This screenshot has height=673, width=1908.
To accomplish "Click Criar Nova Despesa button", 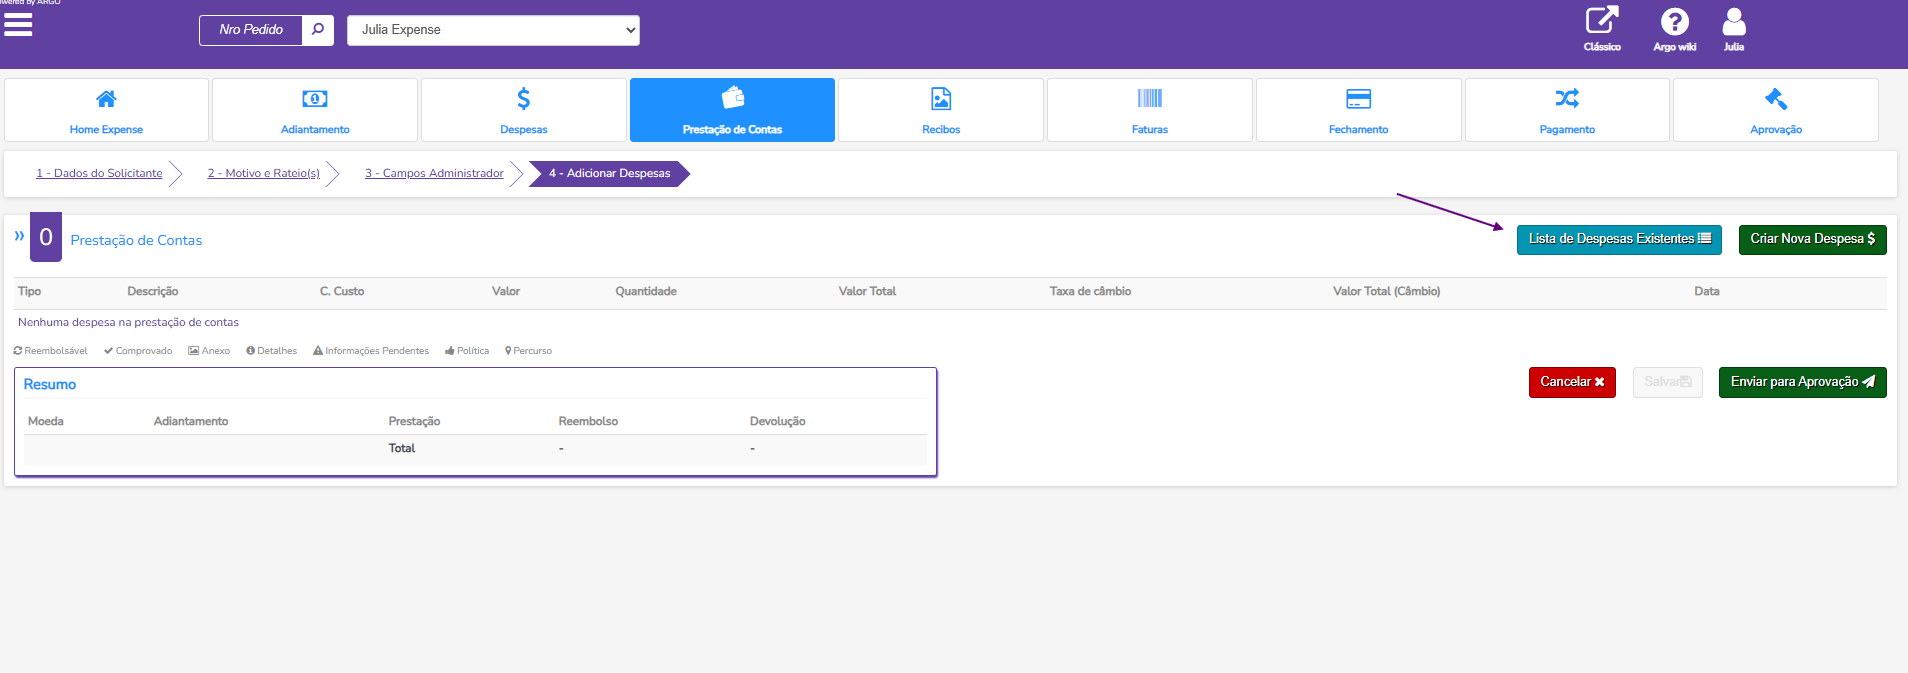I will 1811,239.
